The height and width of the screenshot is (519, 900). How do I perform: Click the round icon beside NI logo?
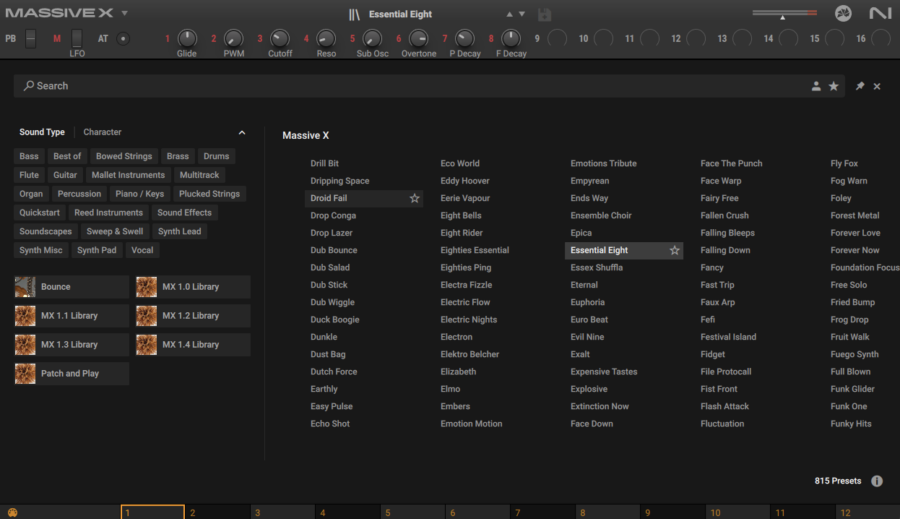(843, 14)
